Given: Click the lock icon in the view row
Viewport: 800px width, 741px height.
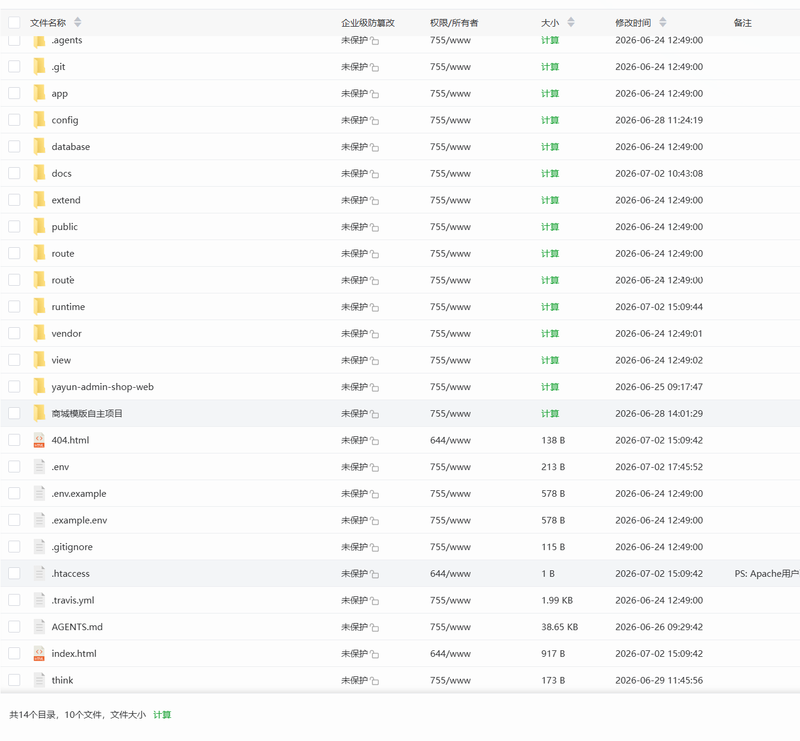Looking at the screenshot, I should pos(374,361).
